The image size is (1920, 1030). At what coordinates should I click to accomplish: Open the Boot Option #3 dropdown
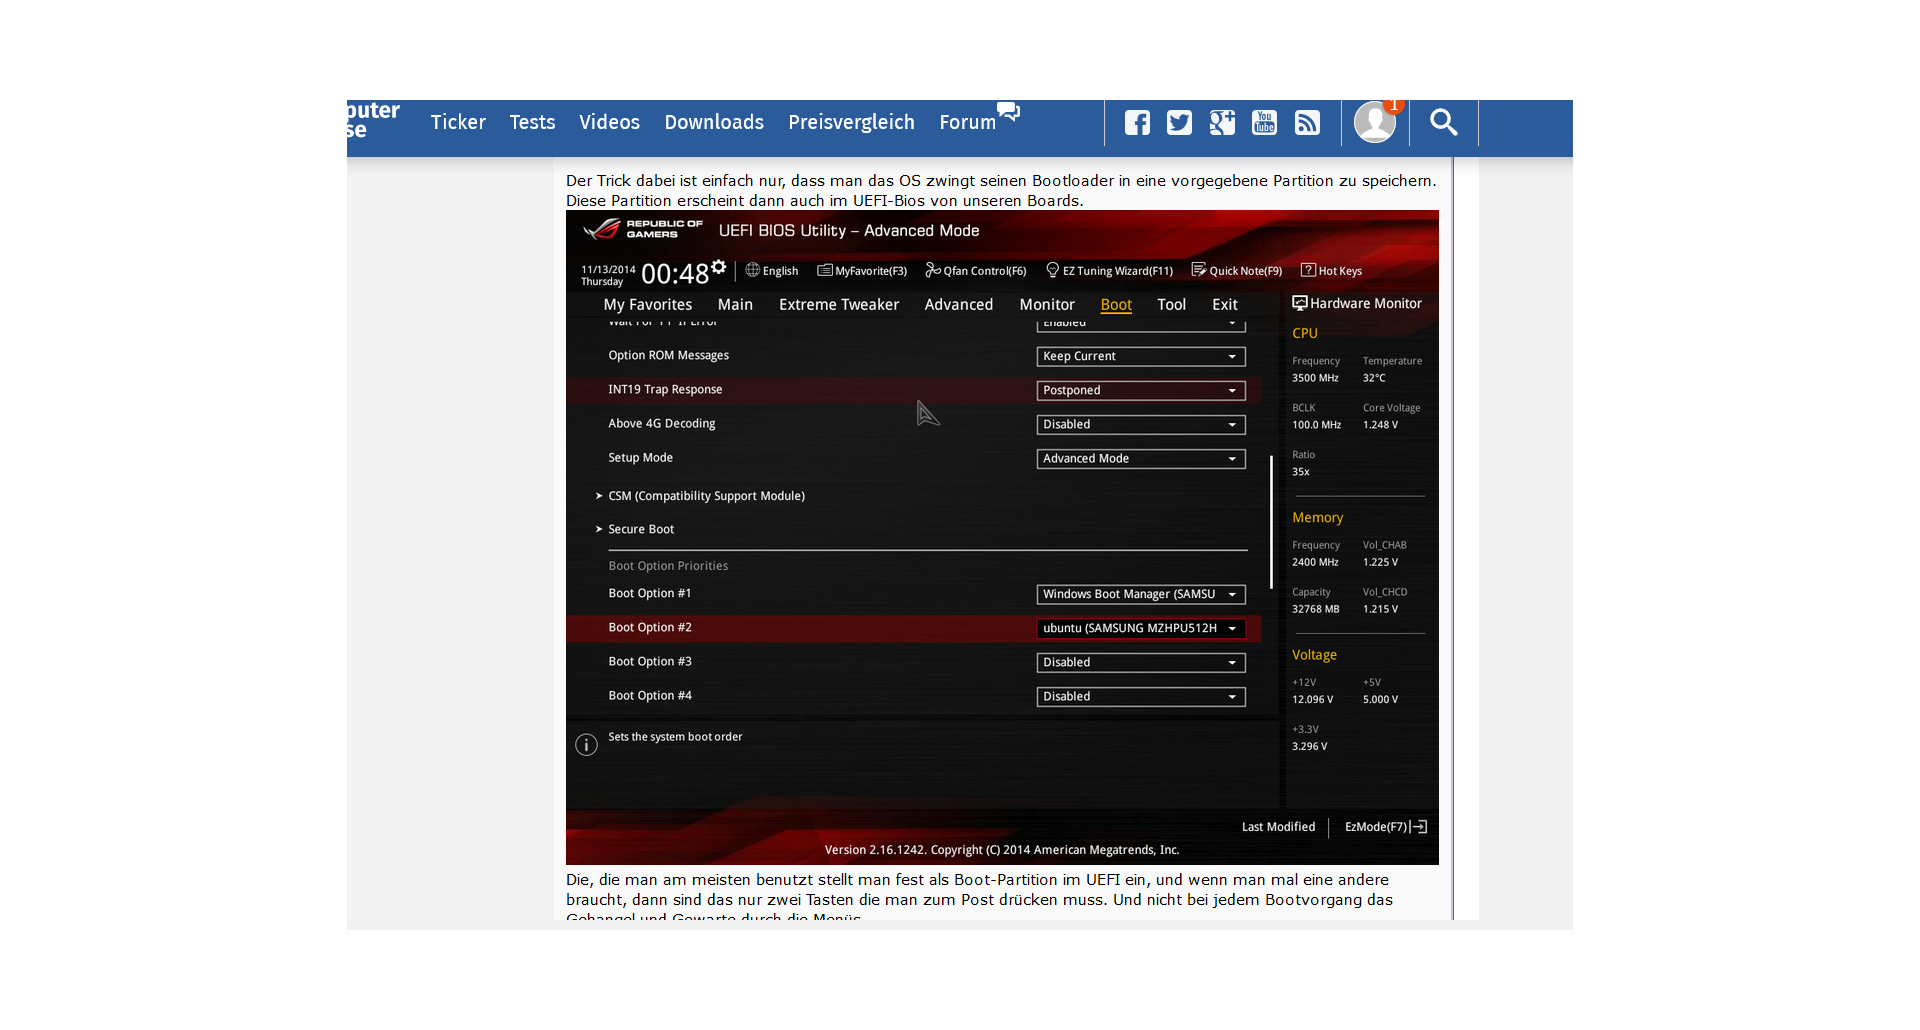[x=1141, y=663]
